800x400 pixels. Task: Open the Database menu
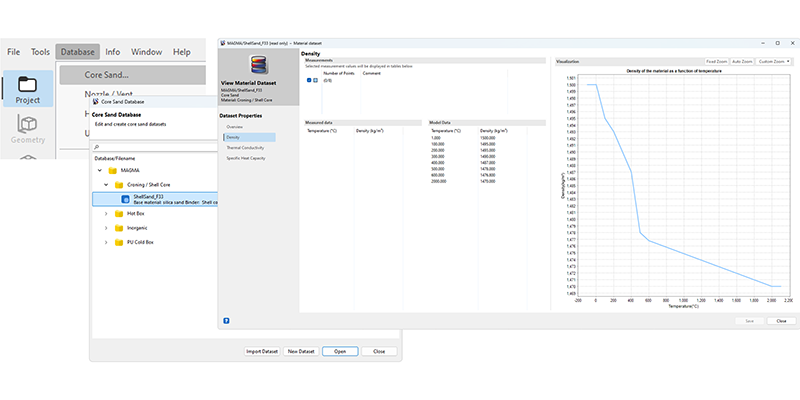click(x=77, y=52)
